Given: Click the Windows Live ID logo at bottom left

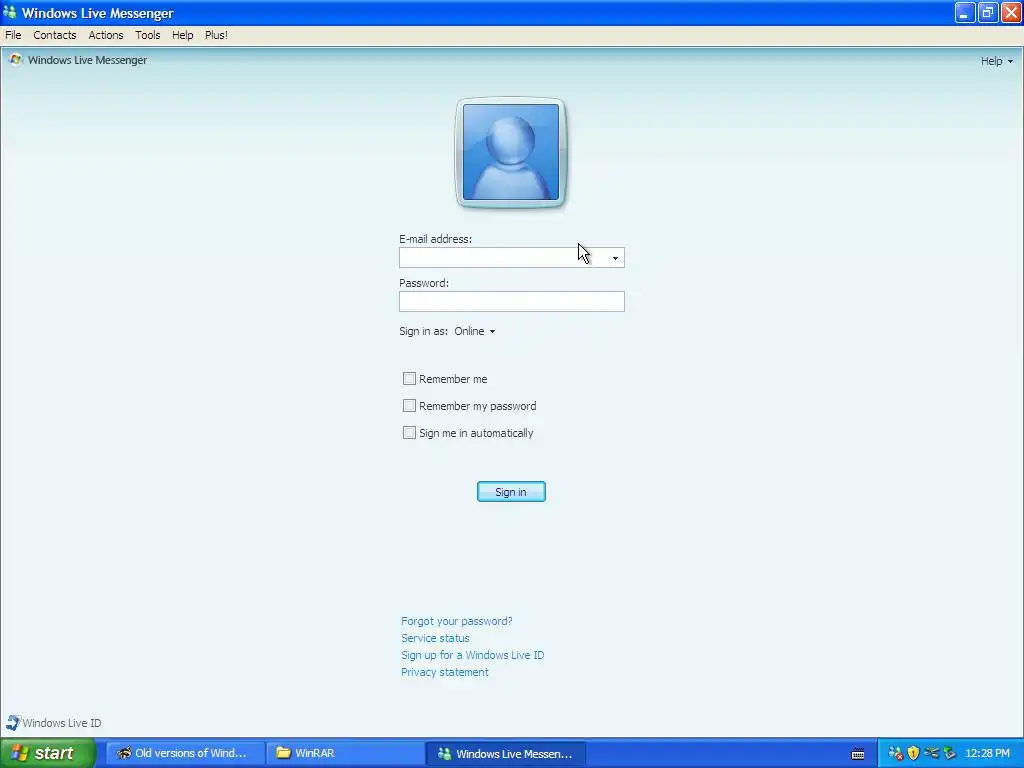Looking at the screenshot, I should tap(12, 722).
